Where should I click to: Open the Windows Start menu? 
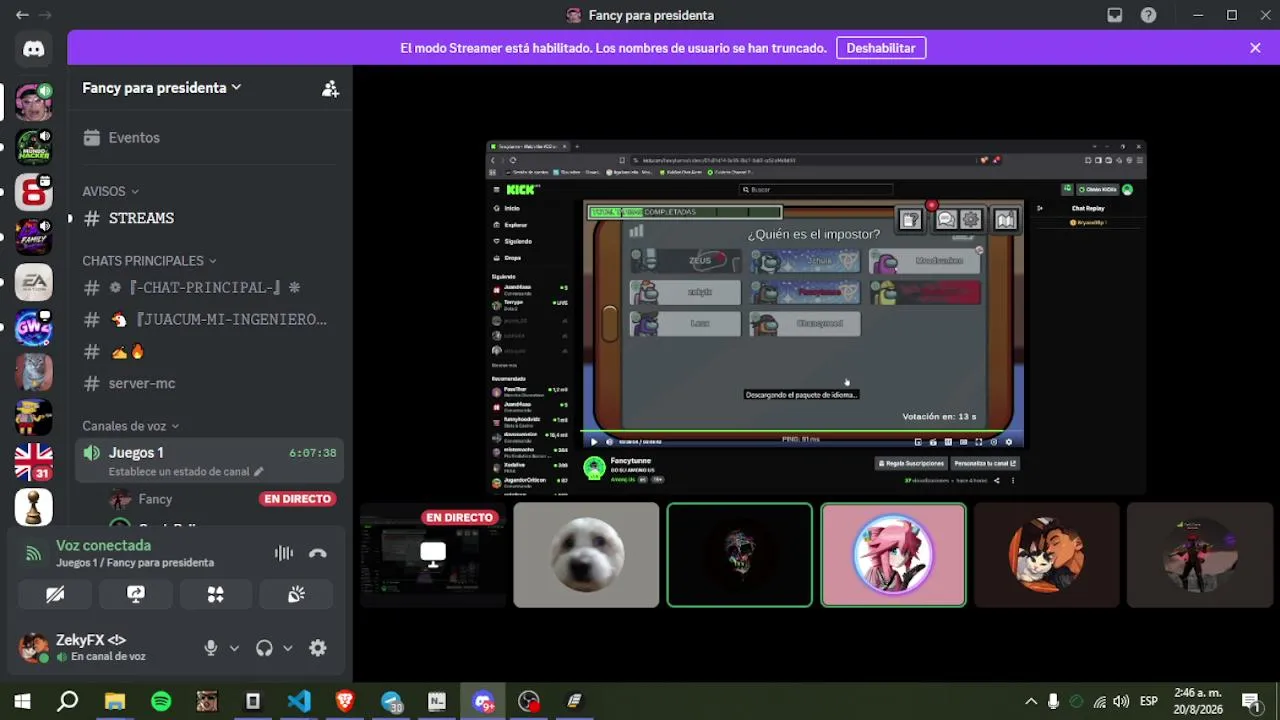22,701
